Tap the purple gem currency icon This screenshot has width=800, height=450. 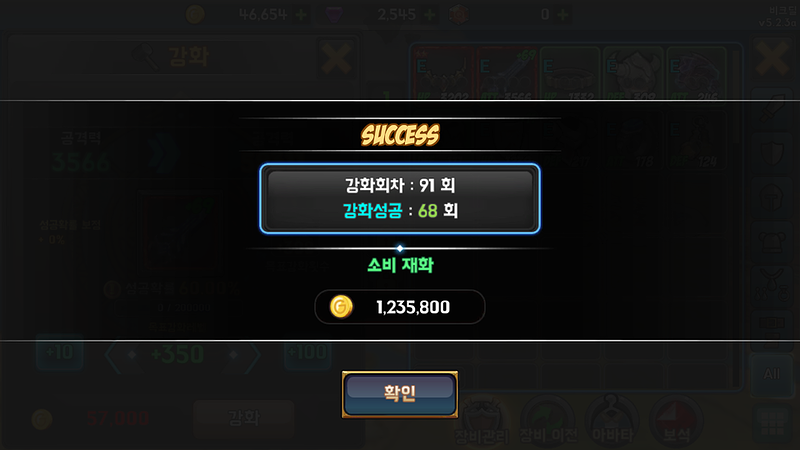coord(335,15)
